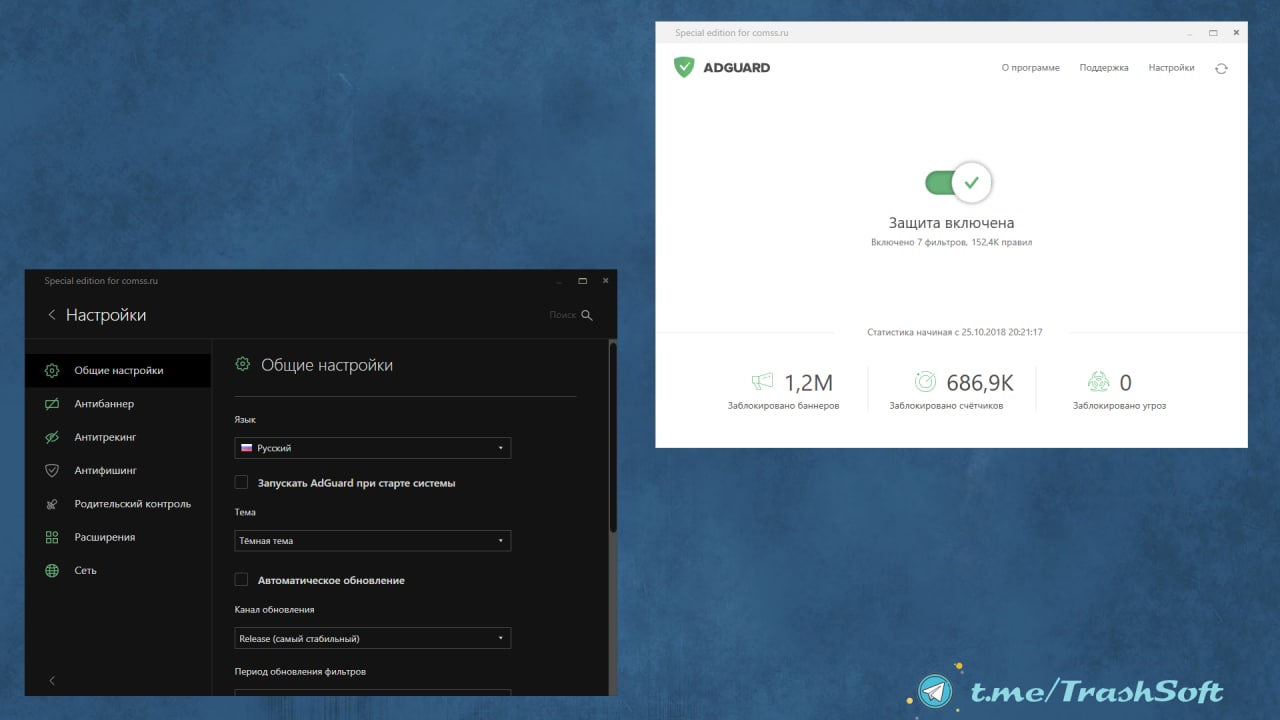Viewport: 1280px width, 720px height.
Task: Click the search magnifier icon in settings
Action: pos(587,315)
